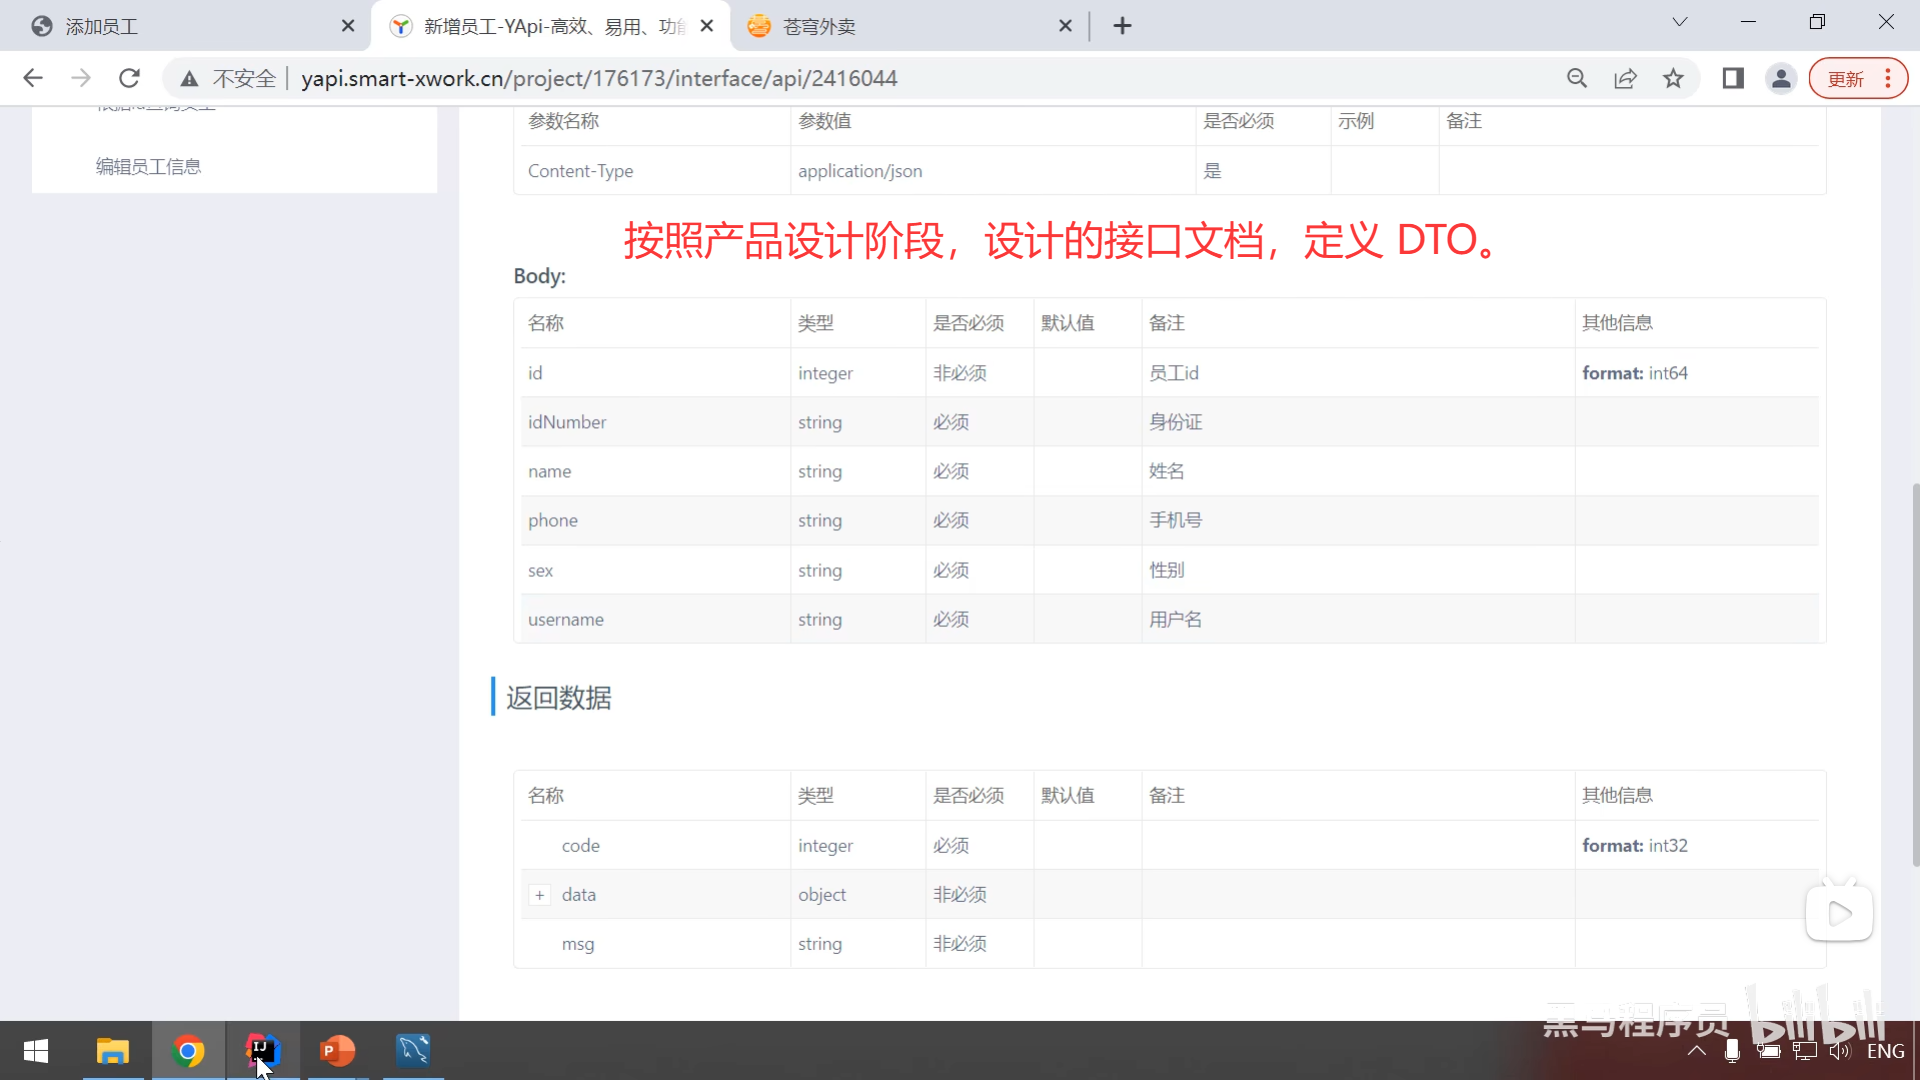Open the share icon in the address bar
The image size is (1920, 1080).
pyautogui.click(x=1626, y=78)
